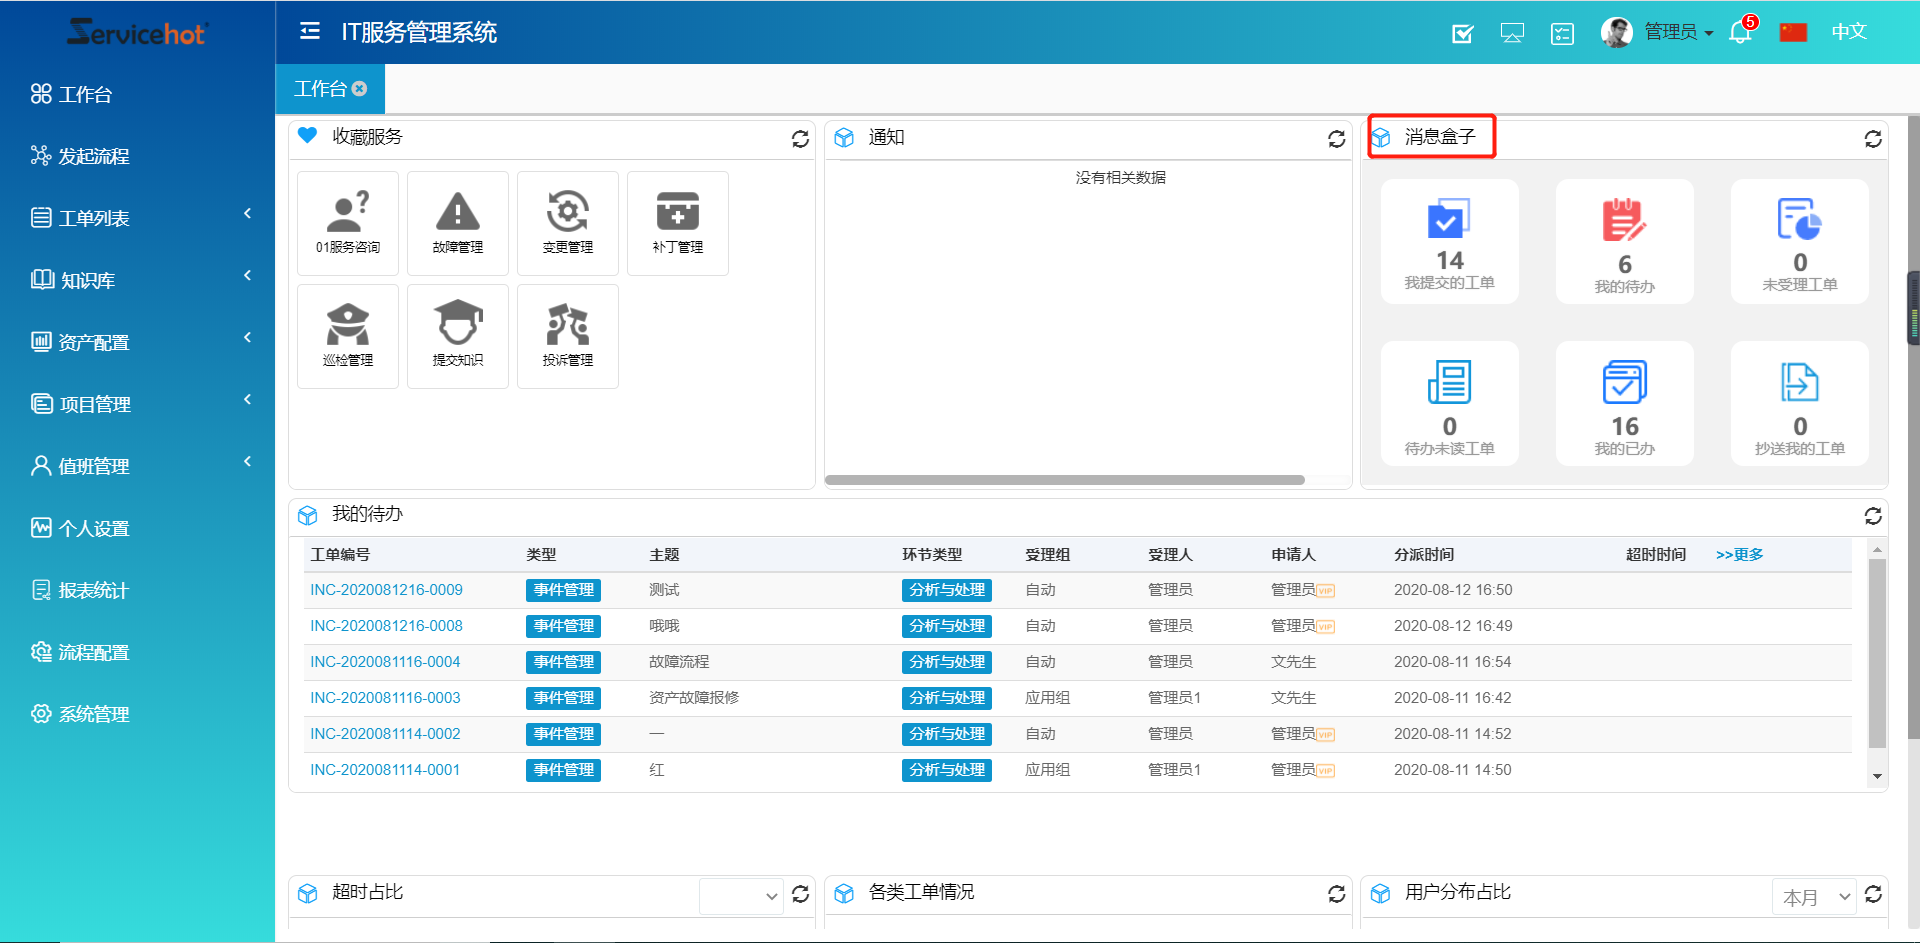
Task: Click the 我的待办 table vertical scrollbar
Action: [1877, 650]
